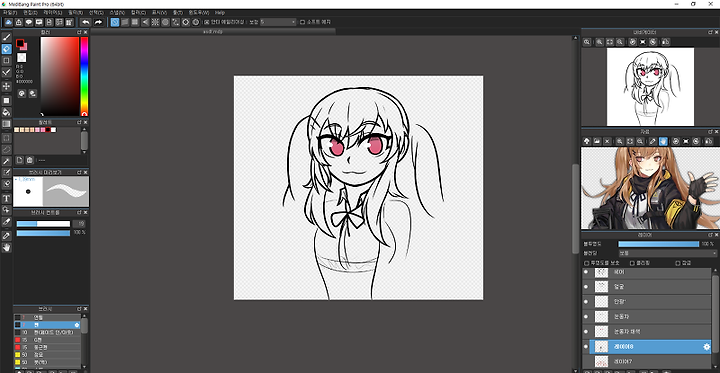This screenshot has width=720, height=373.
Task: Open color palette circle icon under RGB values
Action: (x=22, y=93)
